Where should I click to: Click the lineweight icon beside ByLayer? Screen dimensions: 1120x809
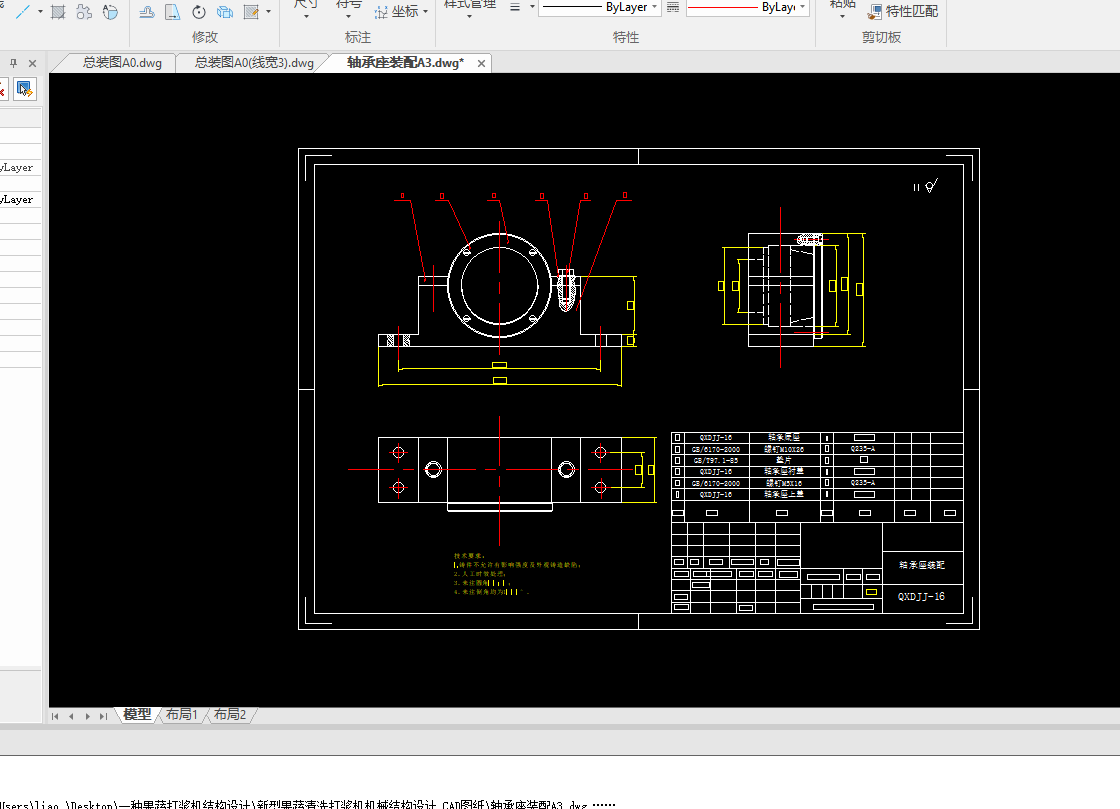click(672, 7)
